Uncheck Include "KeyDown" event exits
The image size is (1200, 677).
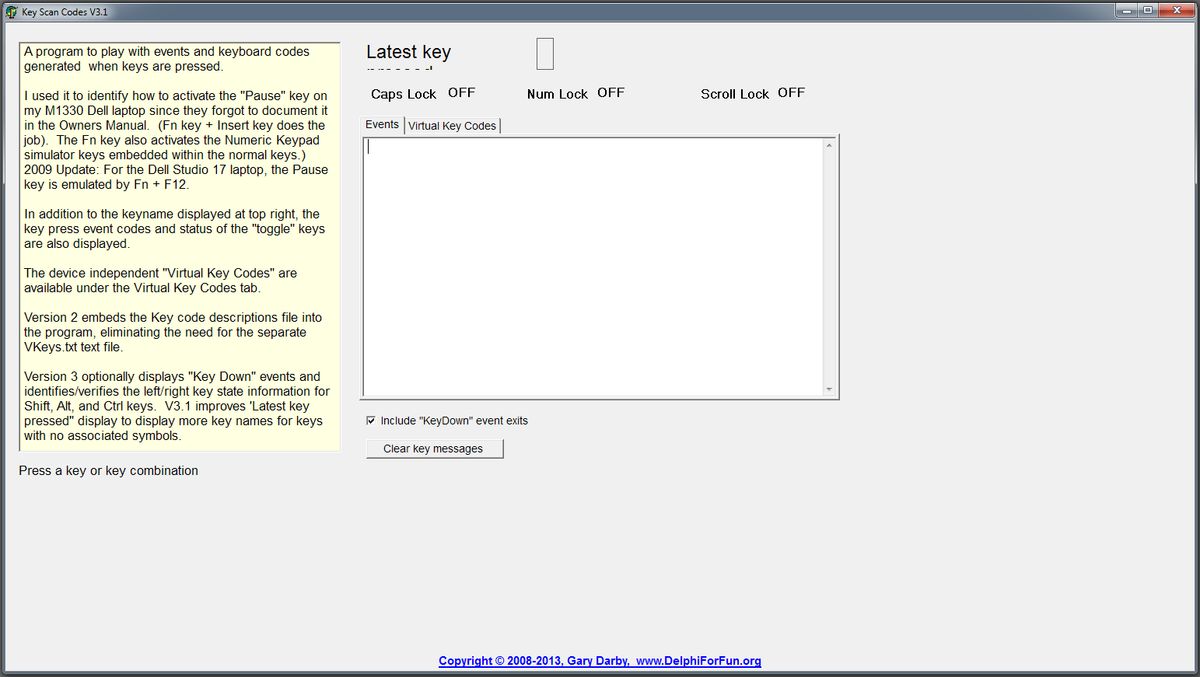click(371, 420)
